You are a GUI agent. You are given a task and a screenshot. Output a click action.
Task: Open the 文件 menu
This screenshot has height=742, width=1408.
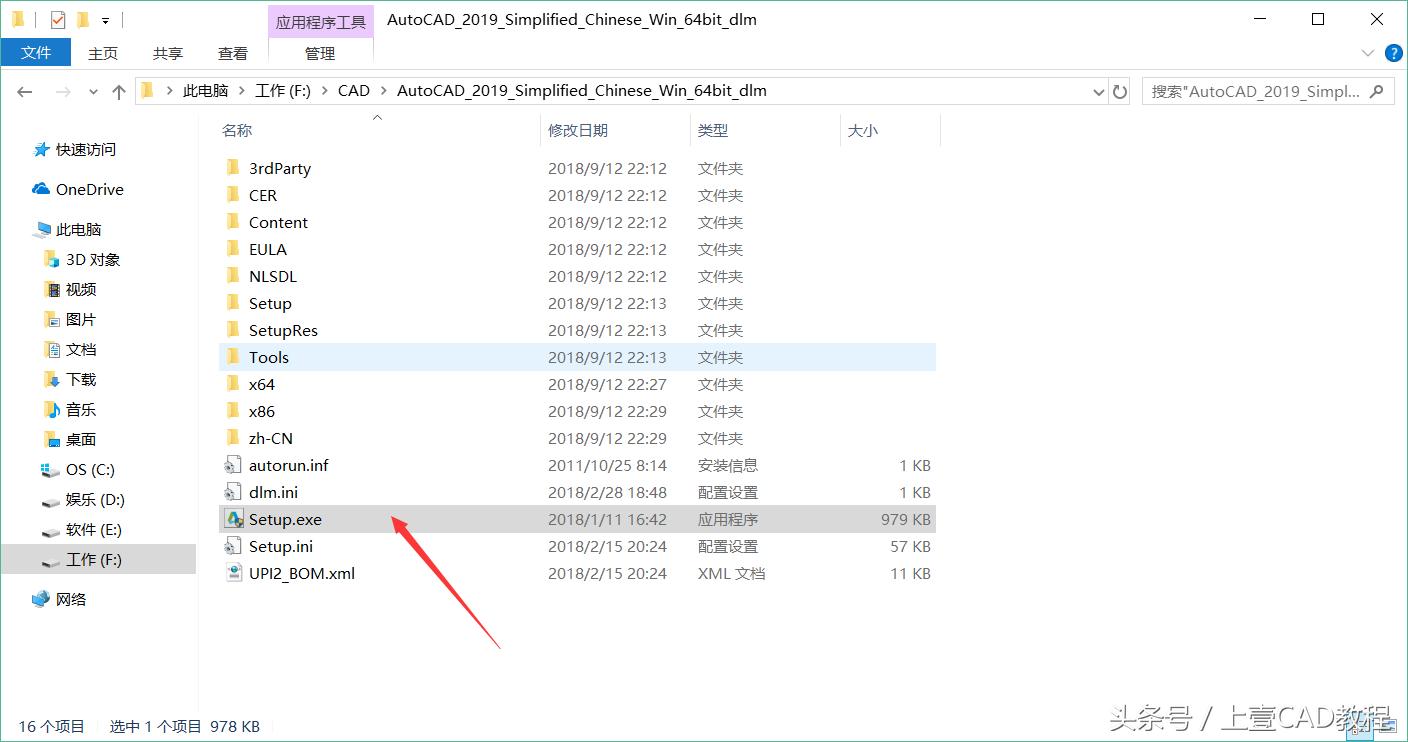[x=36, y=52]
